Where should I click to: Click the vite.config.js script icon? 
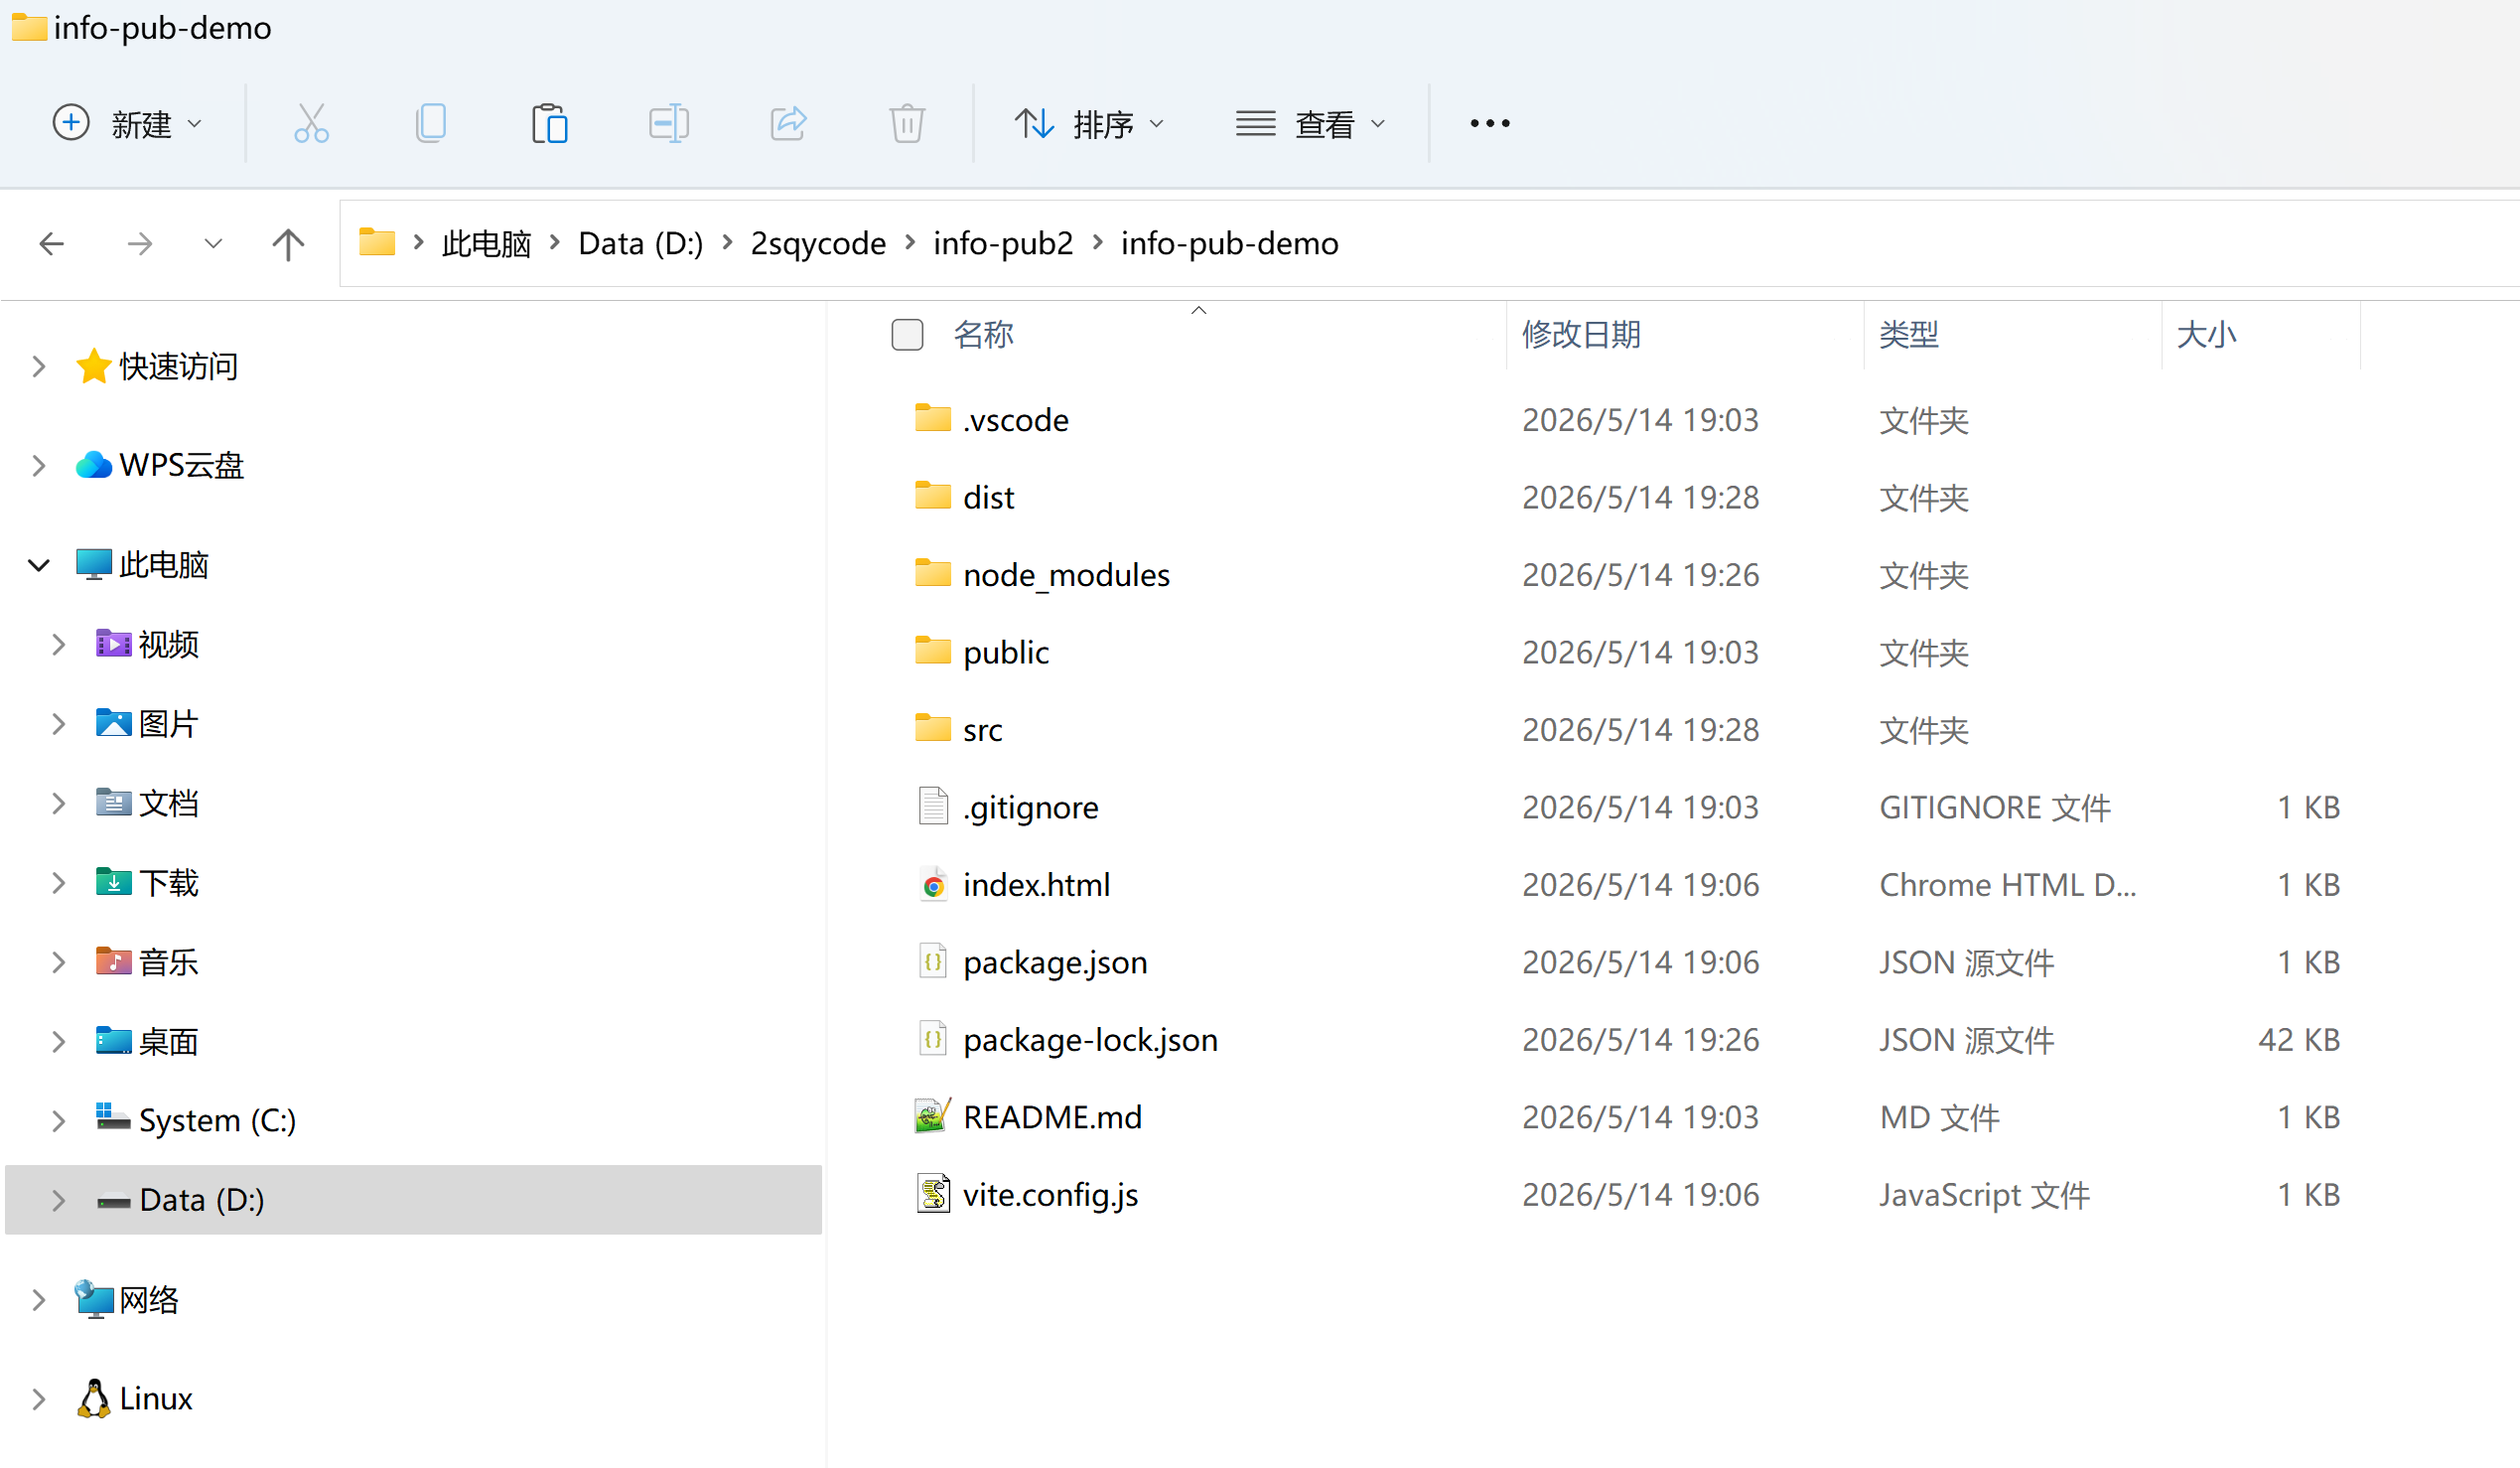click(933, 1195)
